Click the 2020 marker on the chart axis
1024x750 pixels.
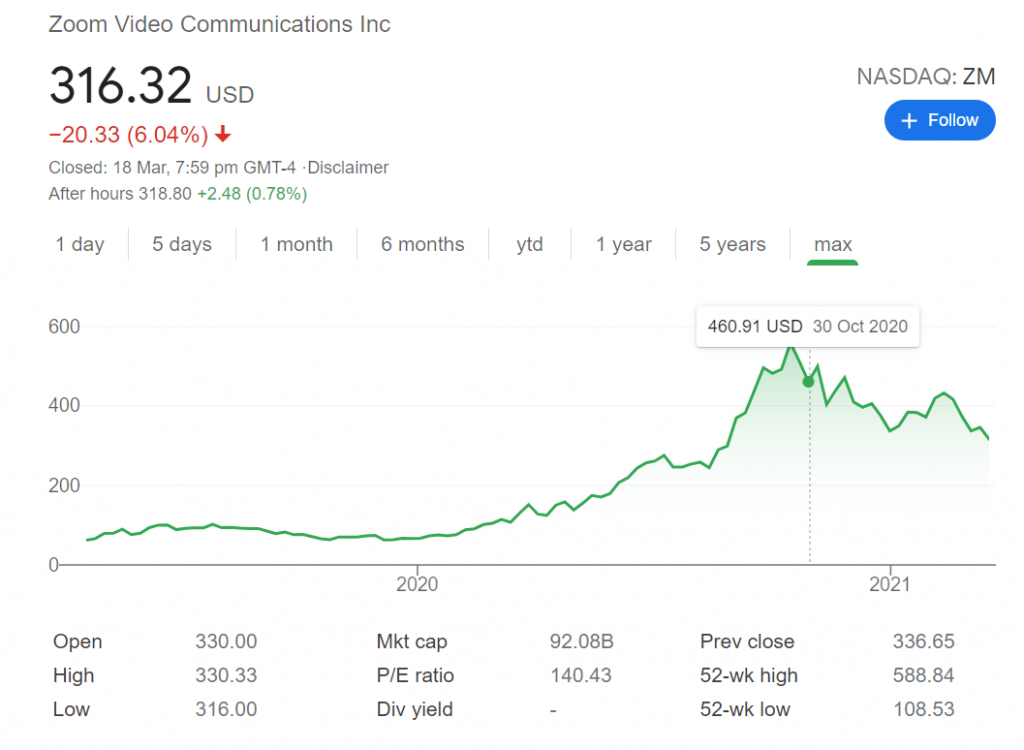(417, 583)
